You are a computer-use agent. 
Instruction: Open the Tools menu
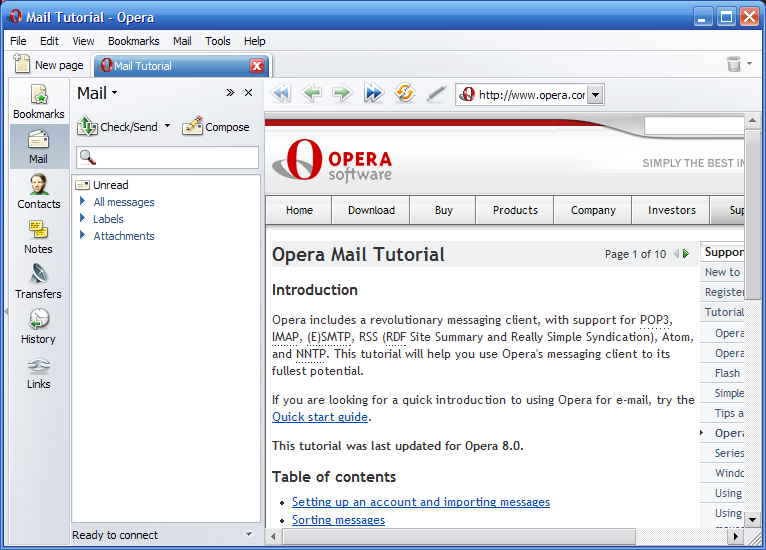[217, 41]
